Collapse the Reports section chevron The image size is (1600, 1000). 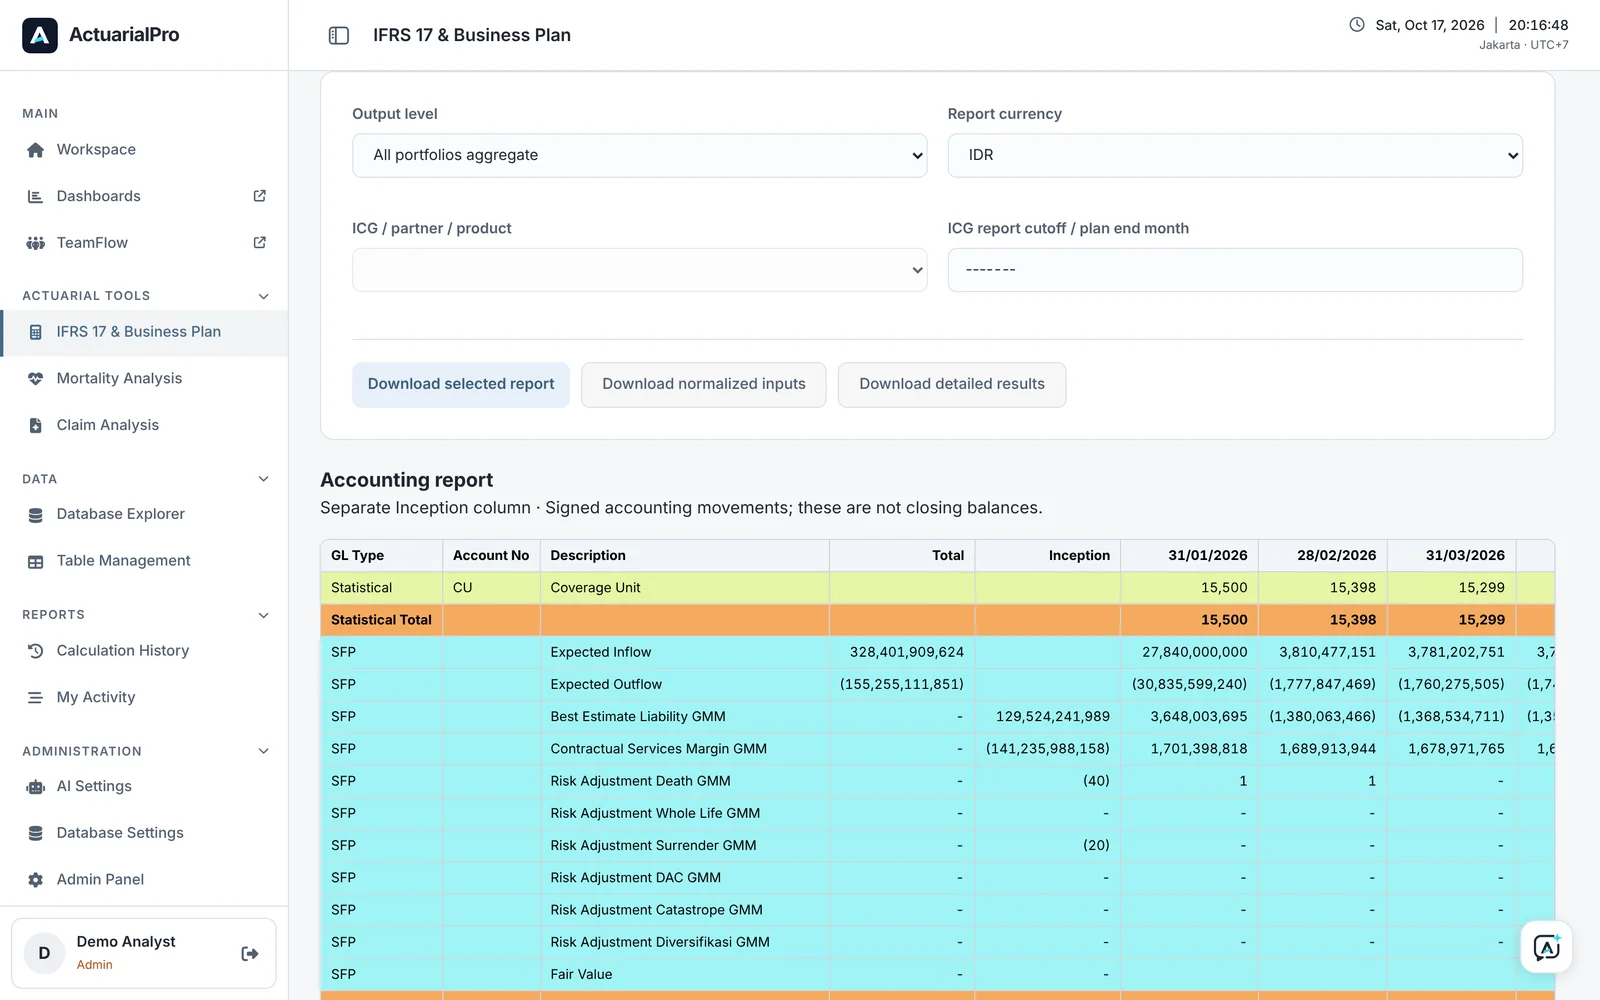264,615
